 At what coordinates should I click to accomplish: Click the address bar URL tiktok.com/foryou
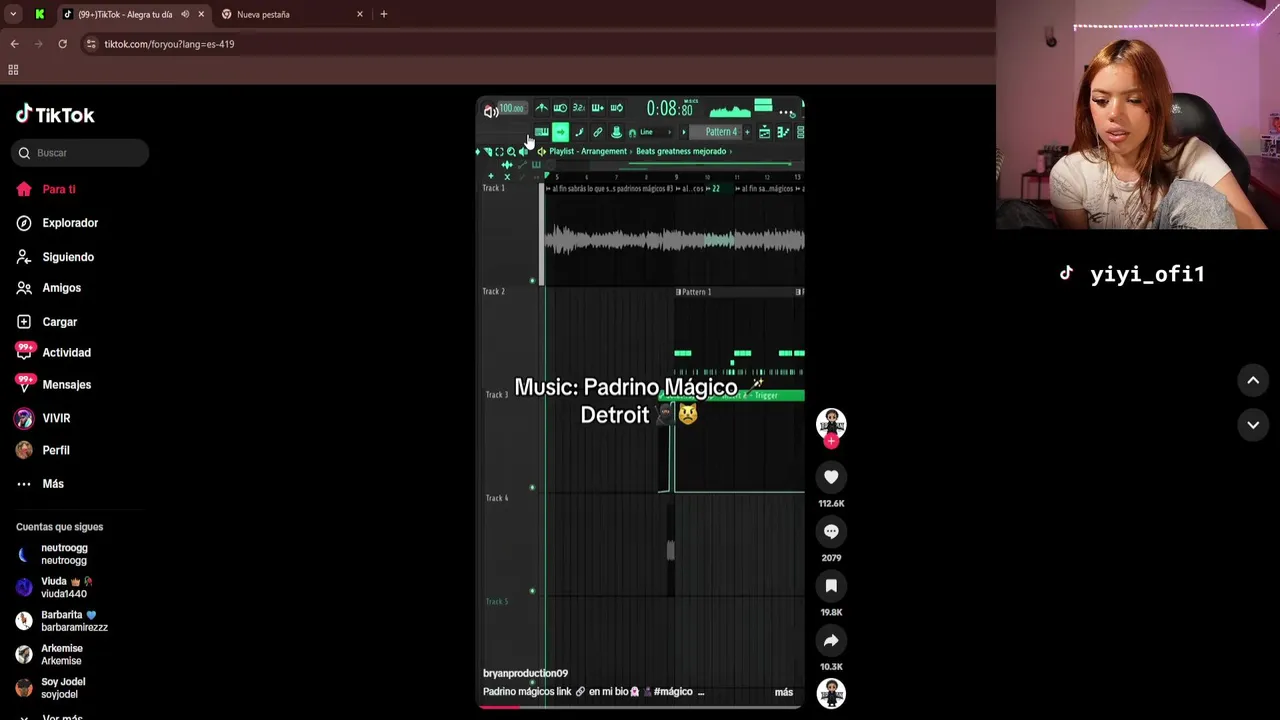pyautogui.click(x=169, y=44)
